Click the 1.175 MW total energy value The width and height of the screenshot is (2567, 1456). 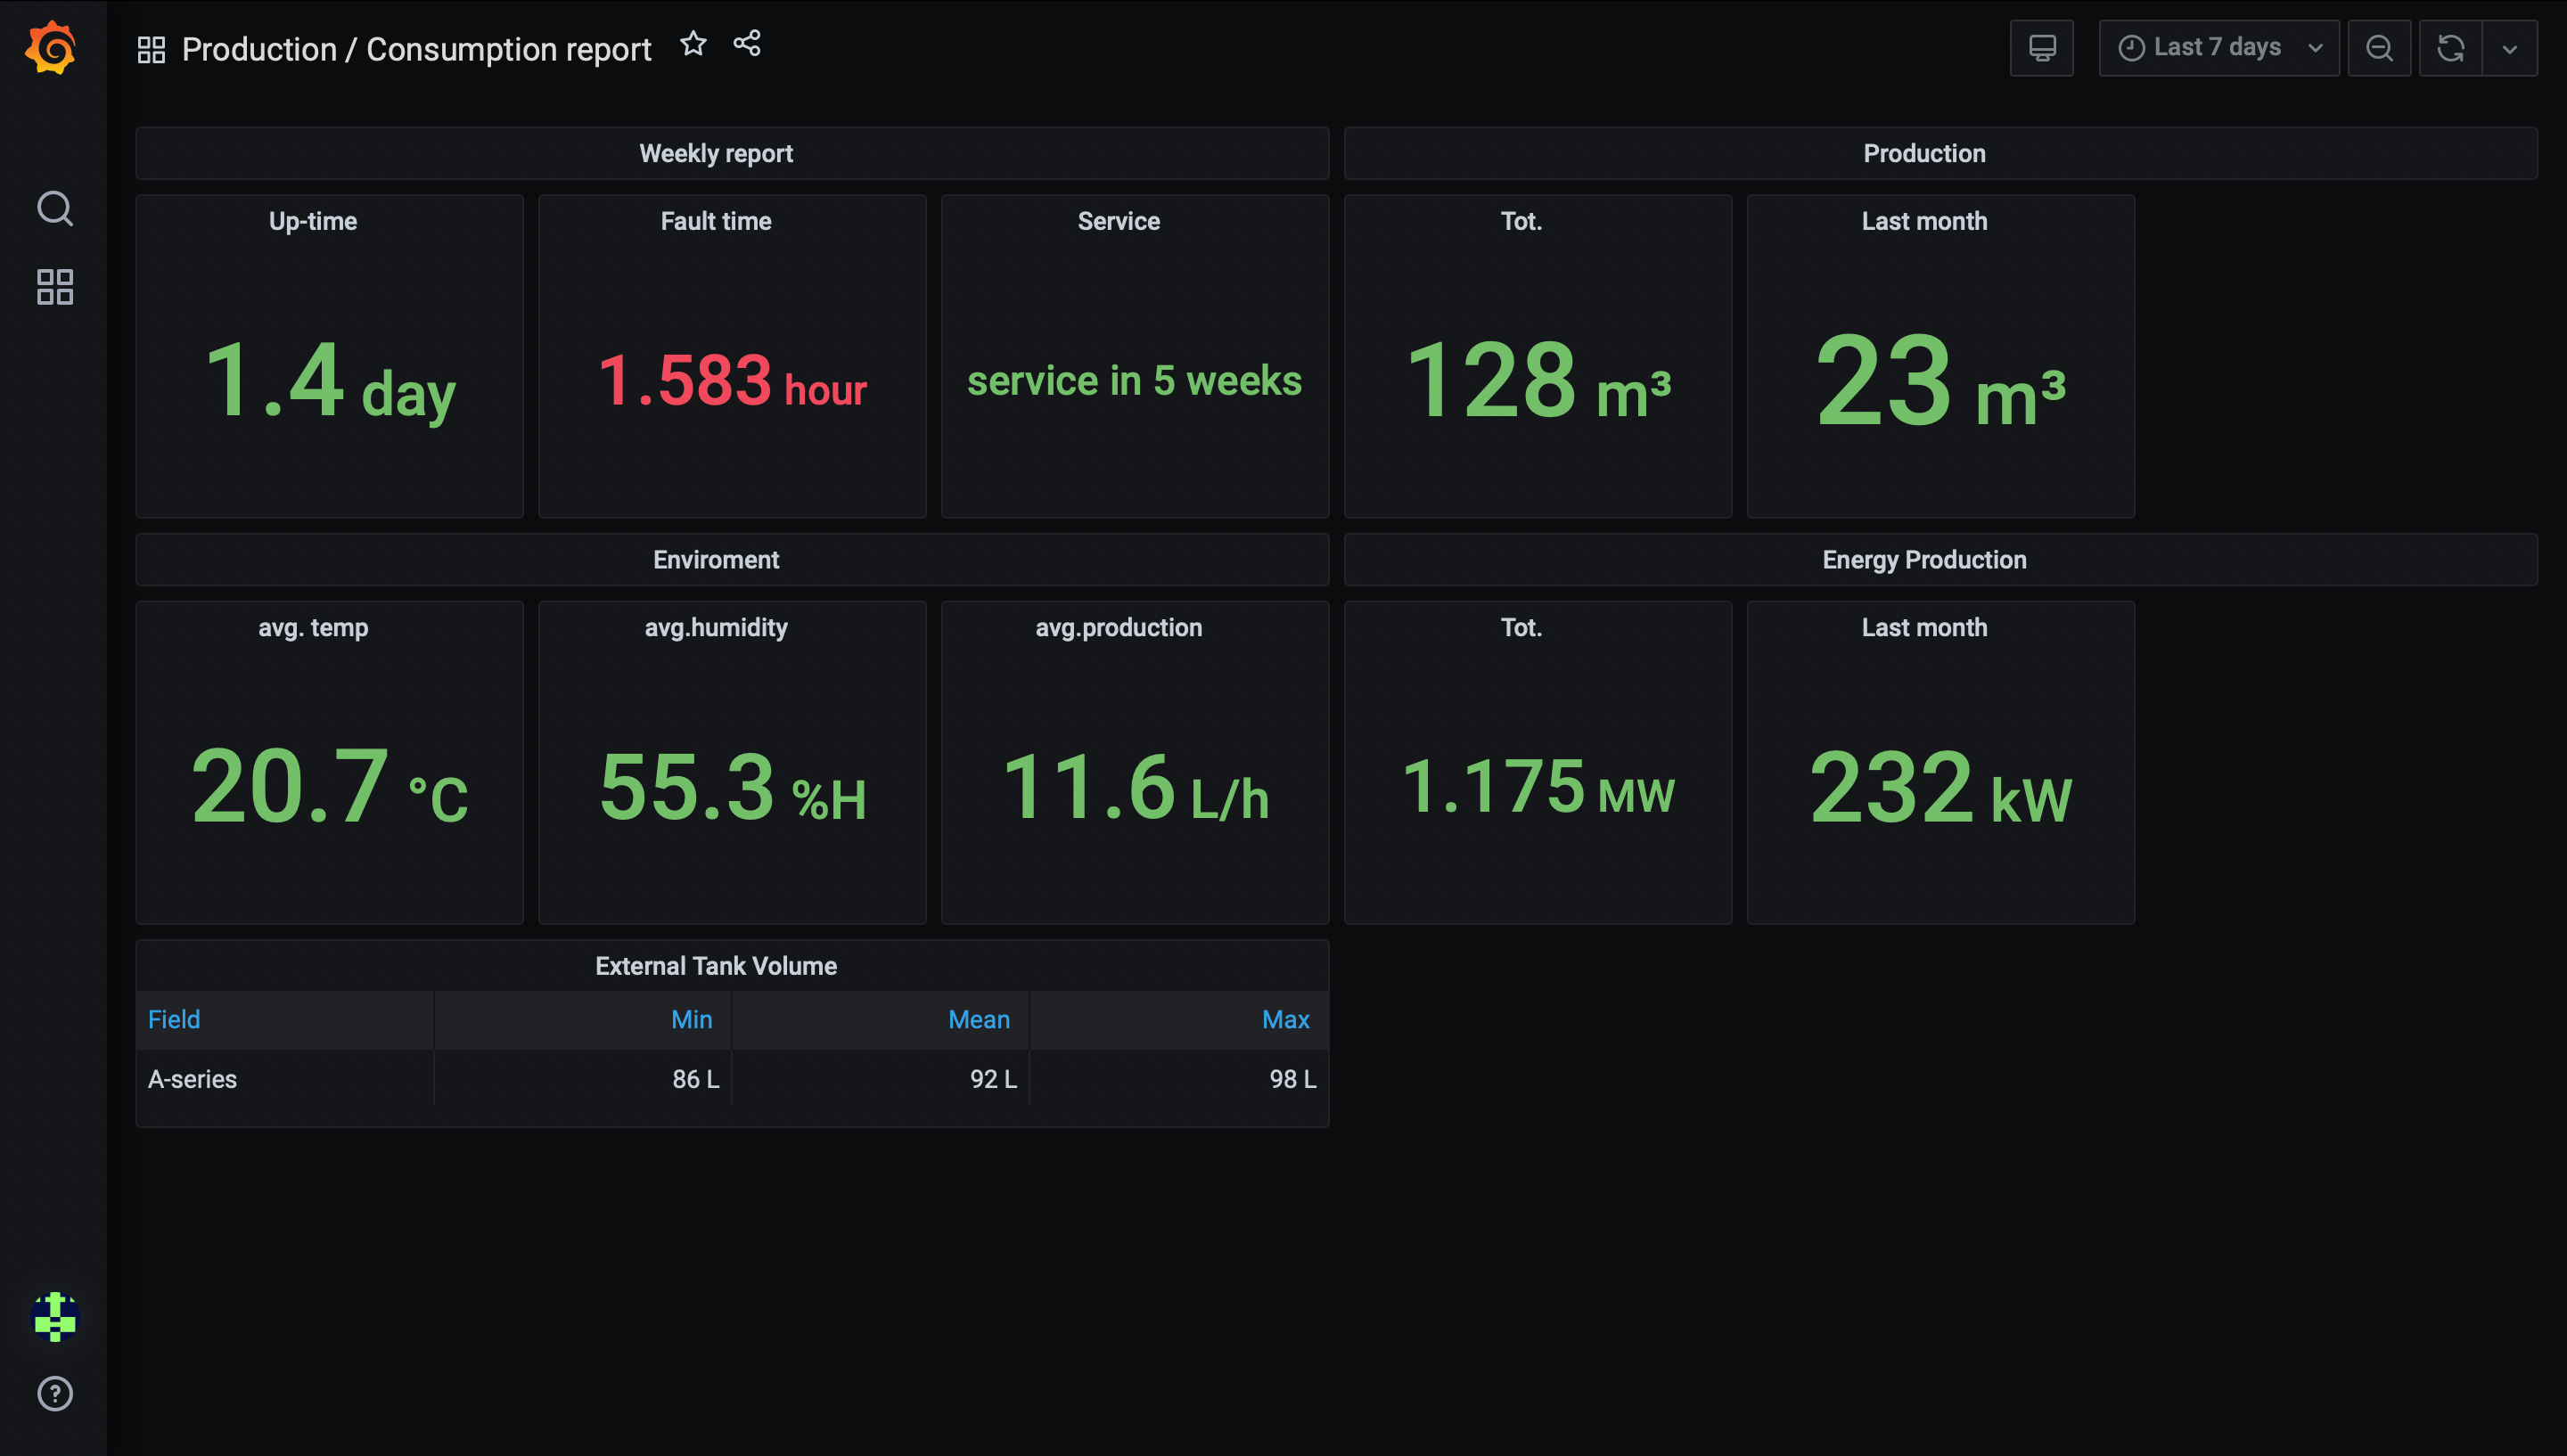point(1538,787)
